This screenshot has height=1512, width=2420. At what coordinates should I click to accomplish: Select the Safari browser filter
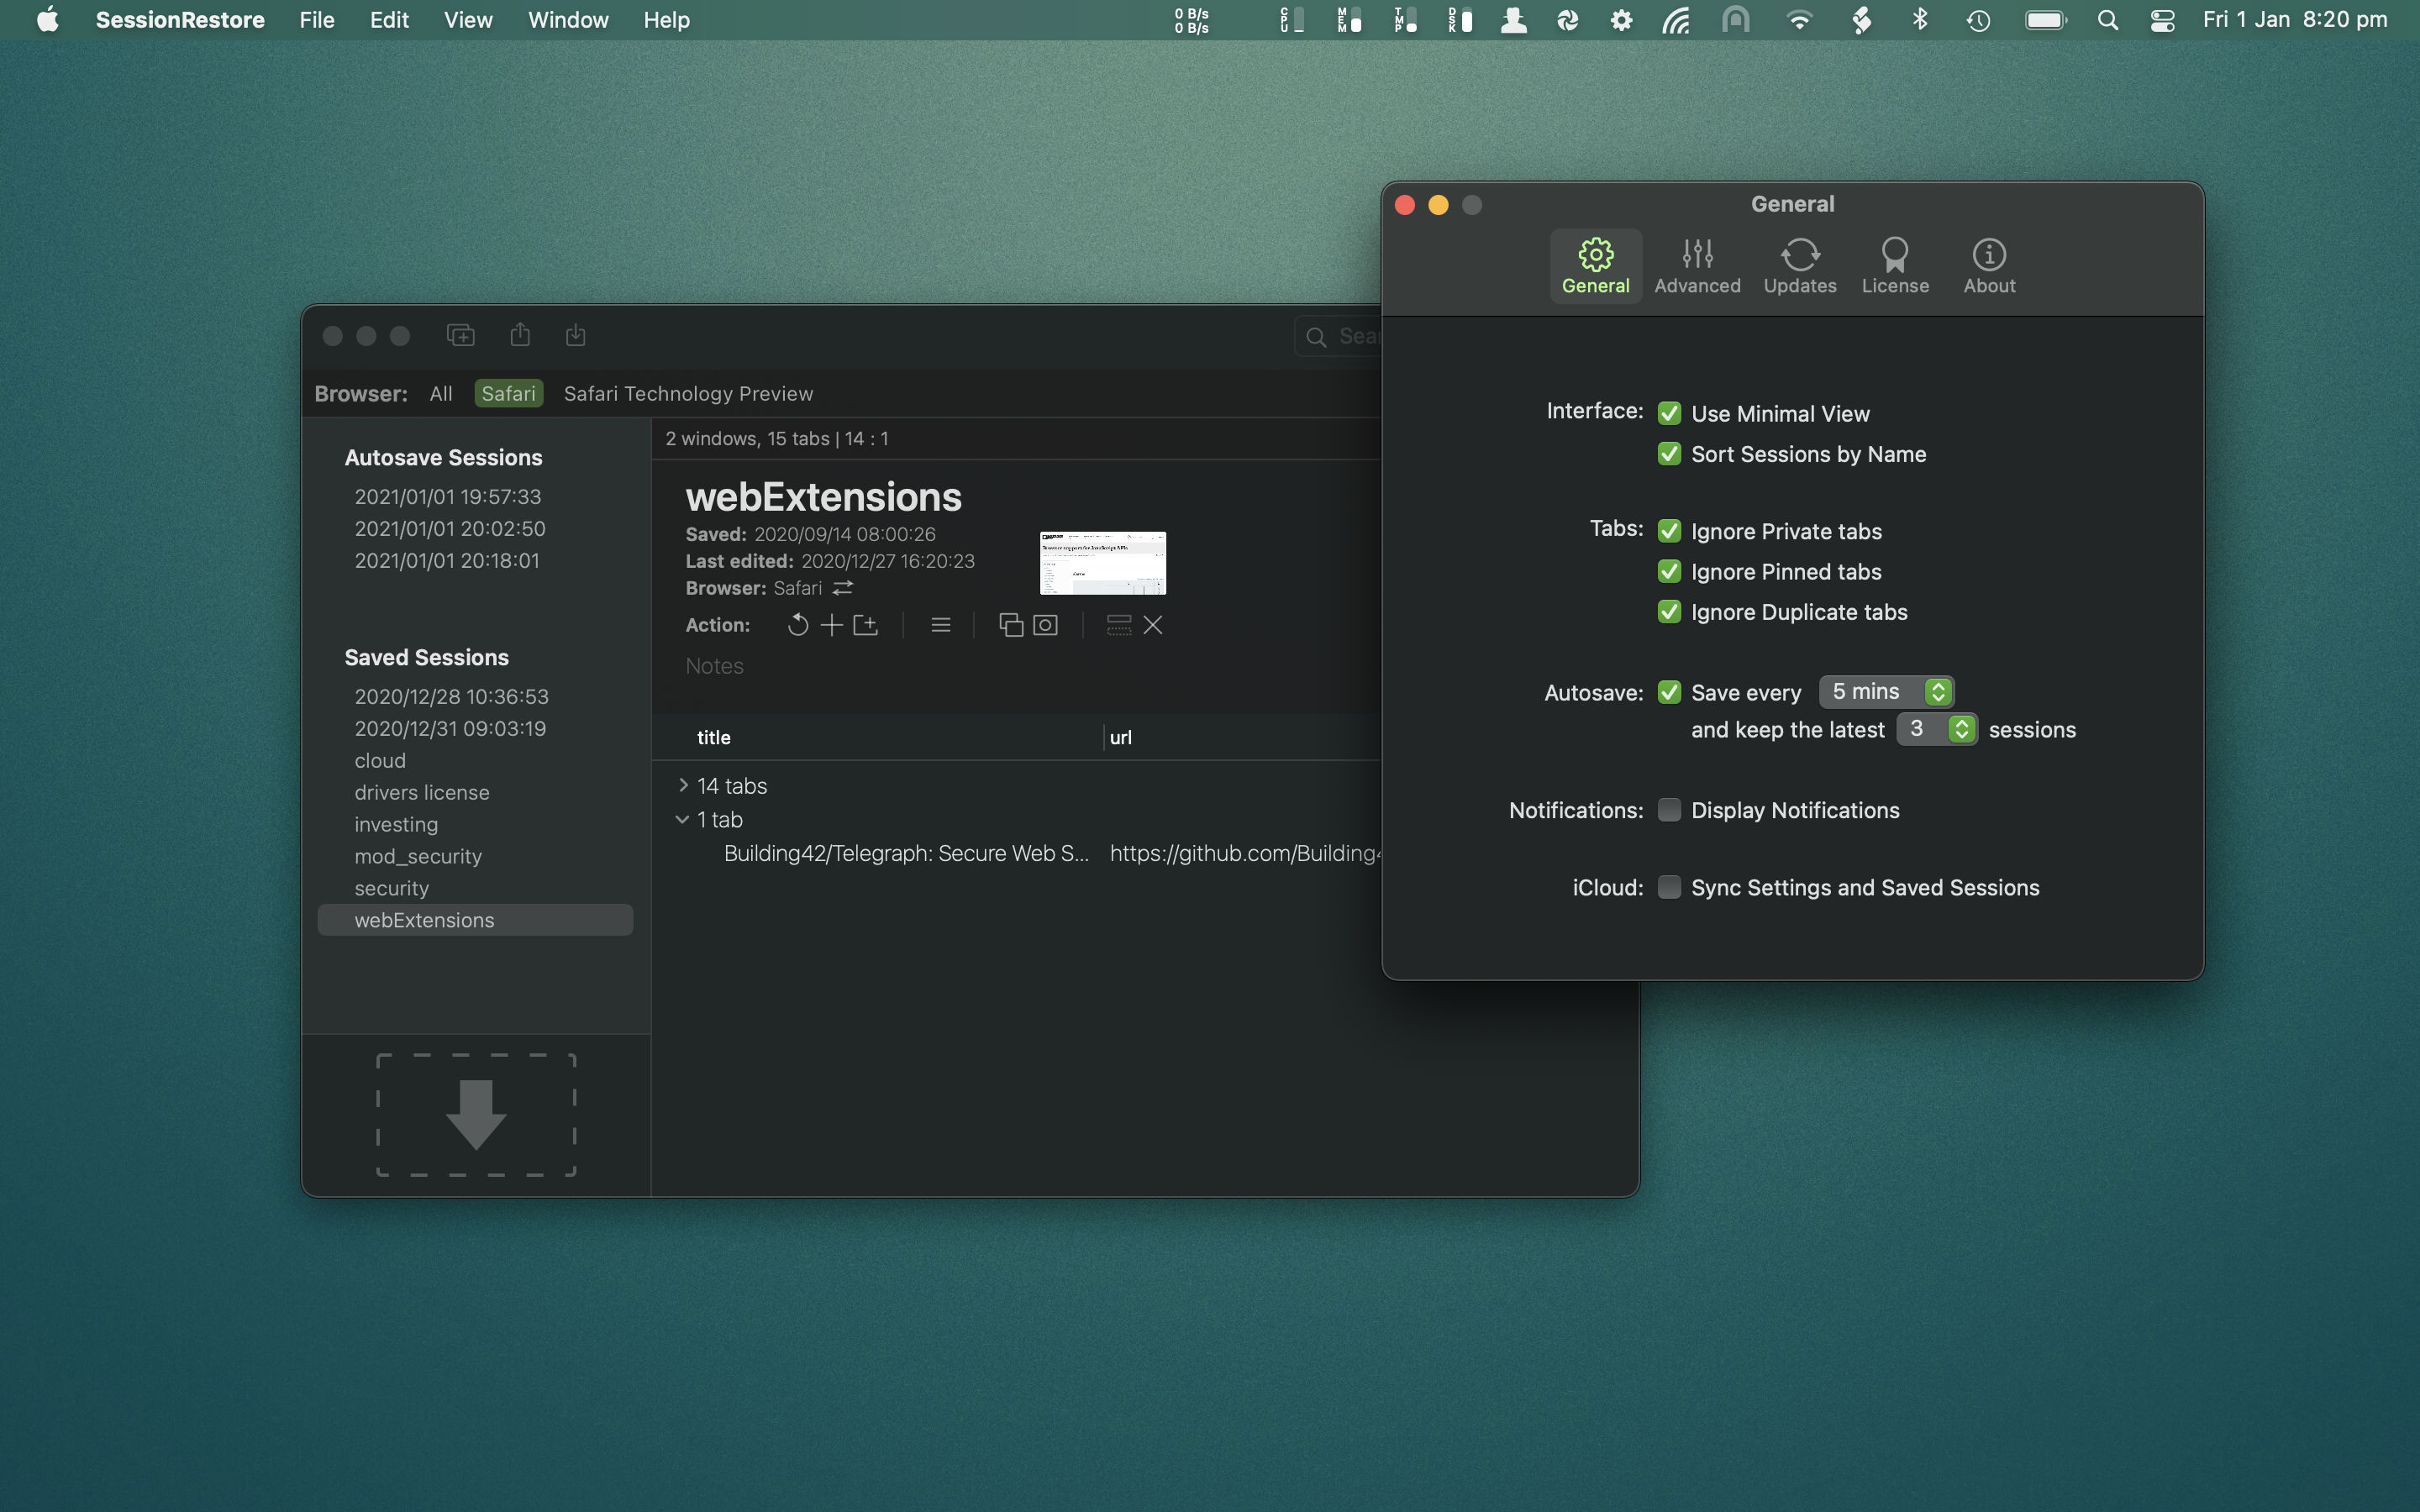coord(509,393)
